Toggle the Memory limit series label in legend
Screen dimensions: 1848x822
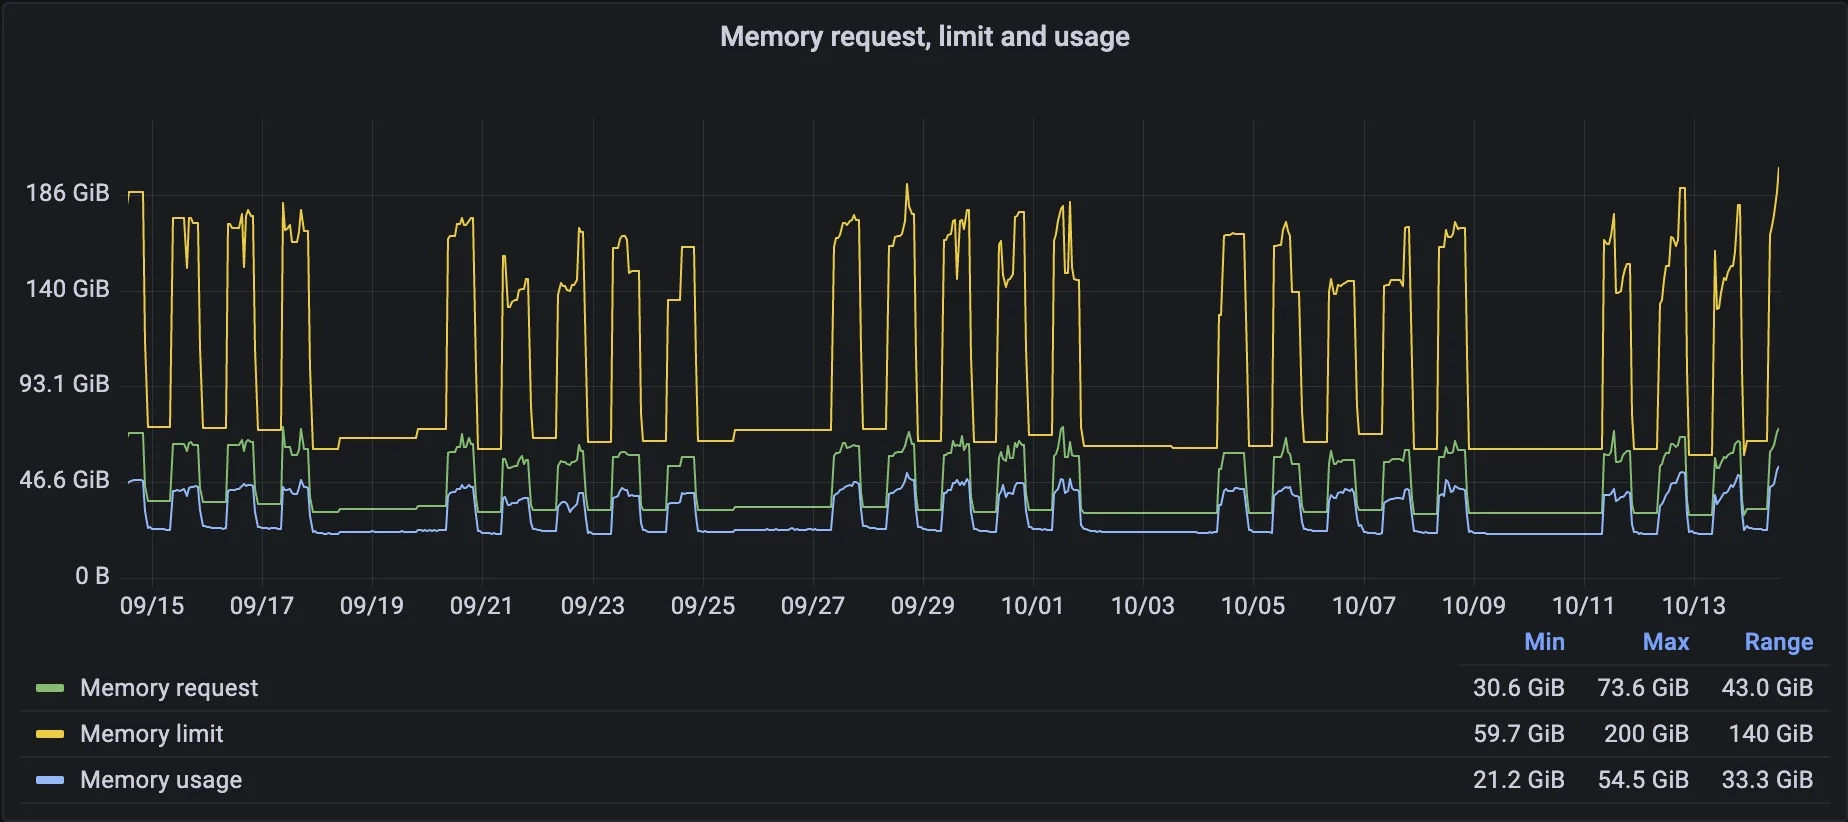(152, 734)
